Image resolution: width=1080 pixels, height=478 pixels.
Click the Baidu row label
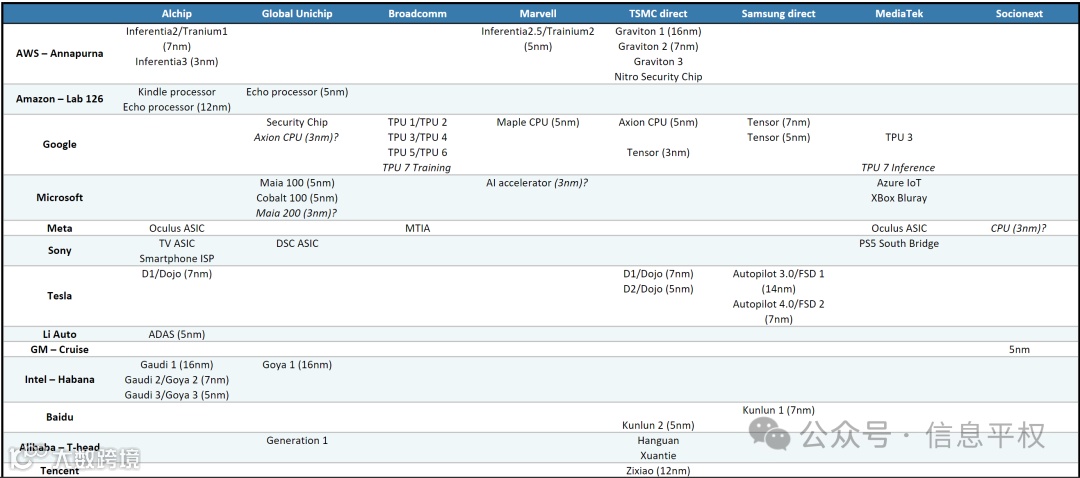(x=60, y=417)
